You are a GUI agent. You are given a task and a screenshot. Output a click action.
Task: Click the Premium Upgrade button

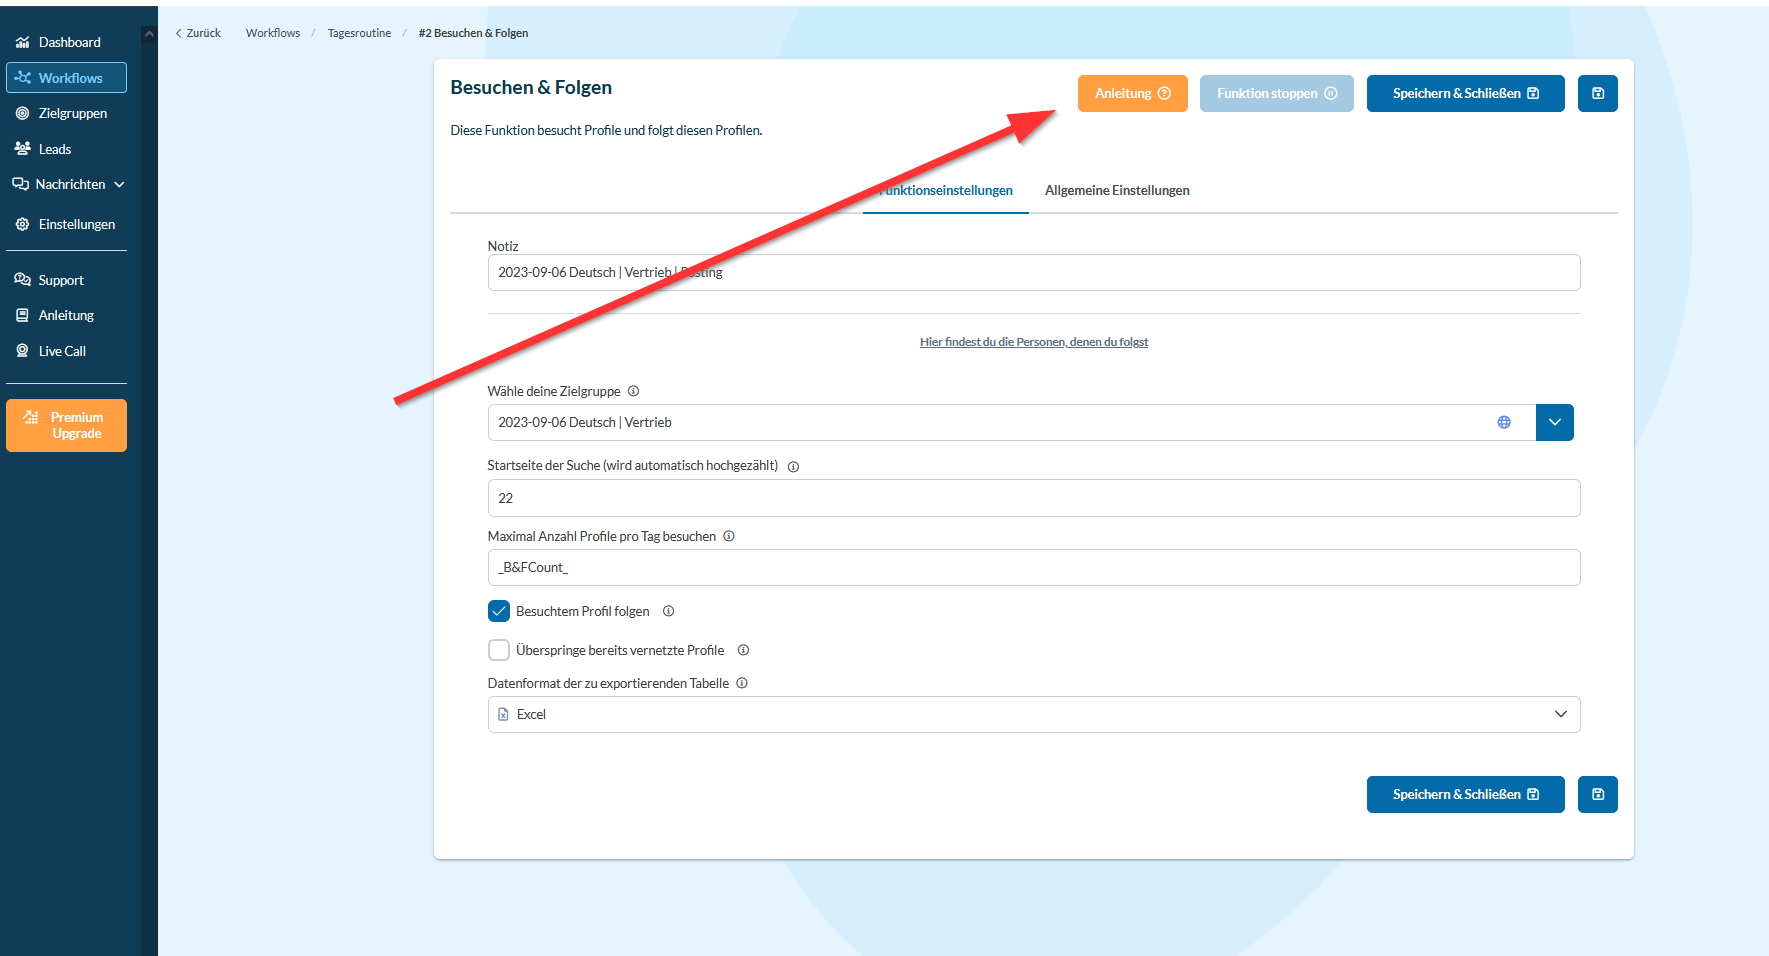[x=66, y=426]
